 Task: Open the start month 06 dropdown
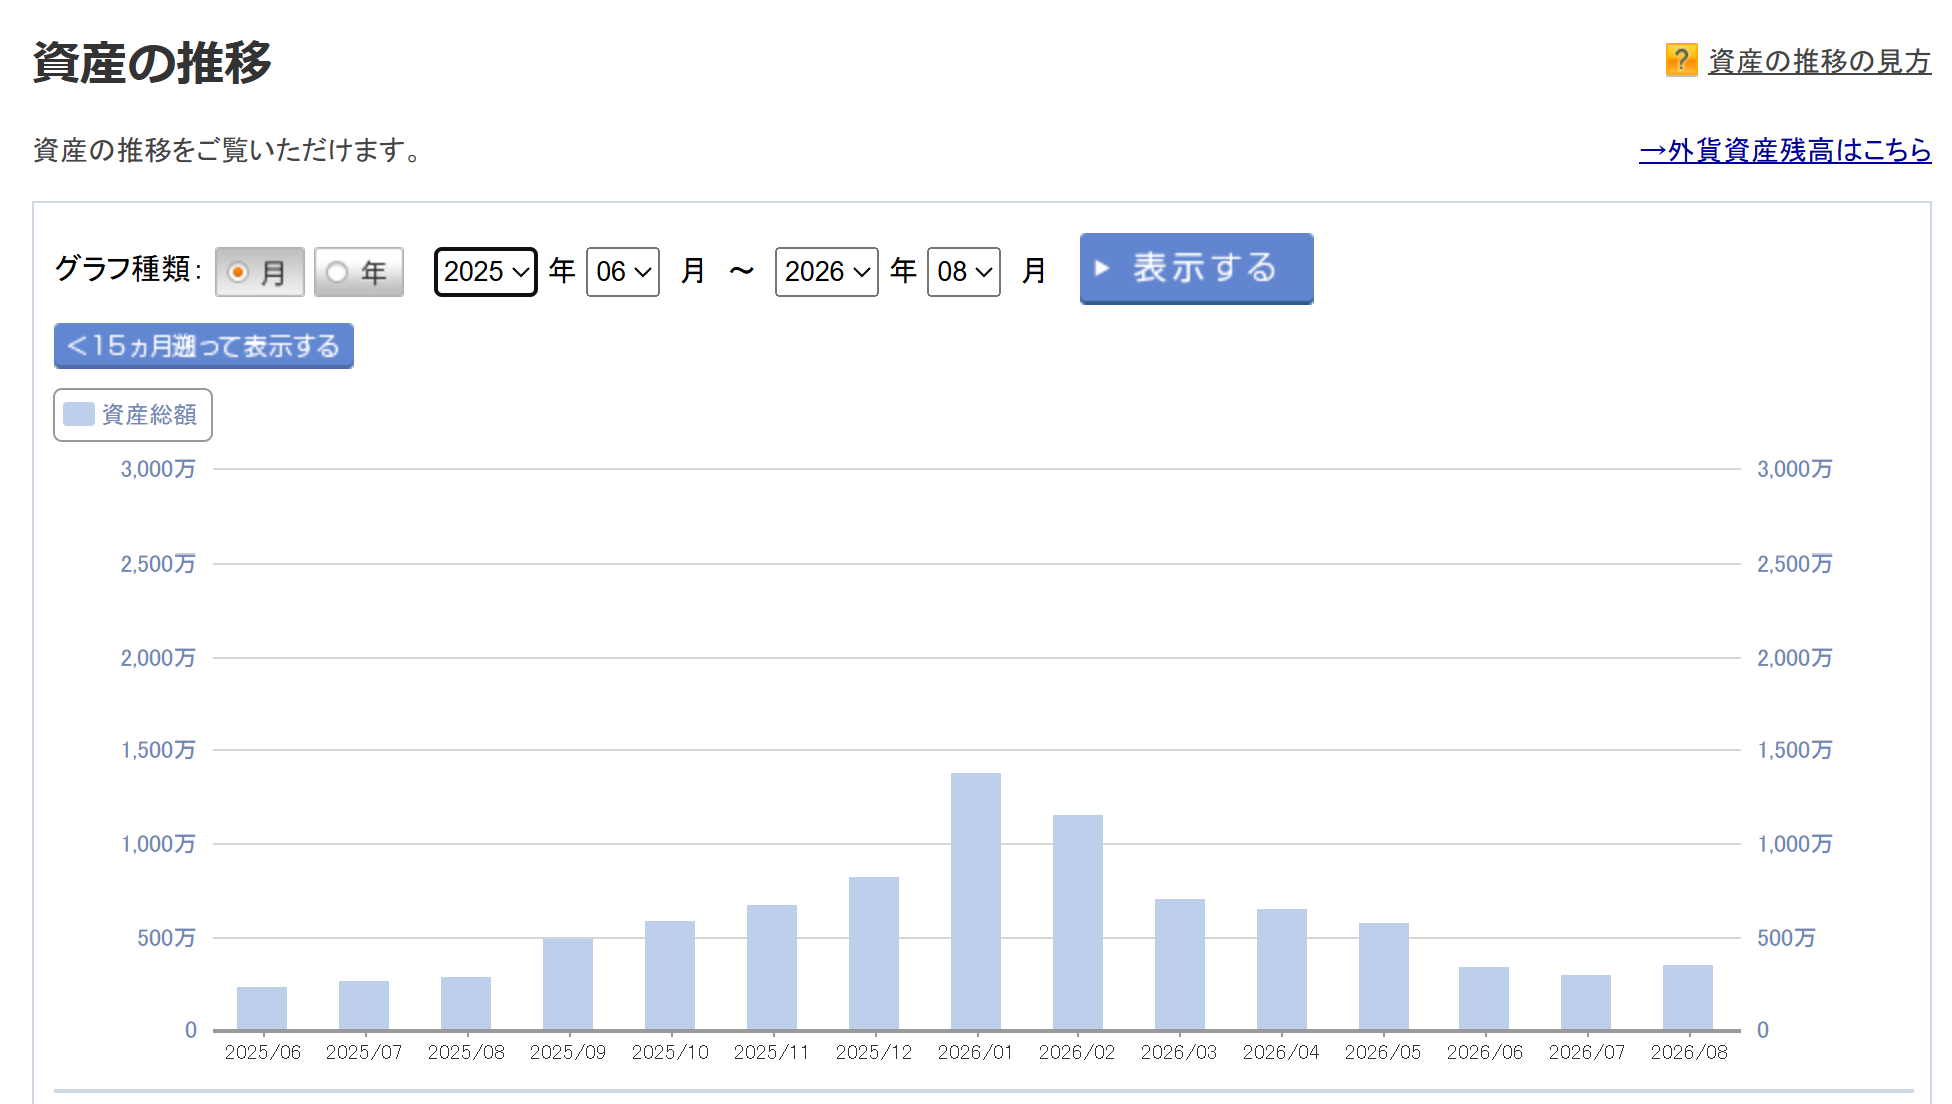coord(623,272)
